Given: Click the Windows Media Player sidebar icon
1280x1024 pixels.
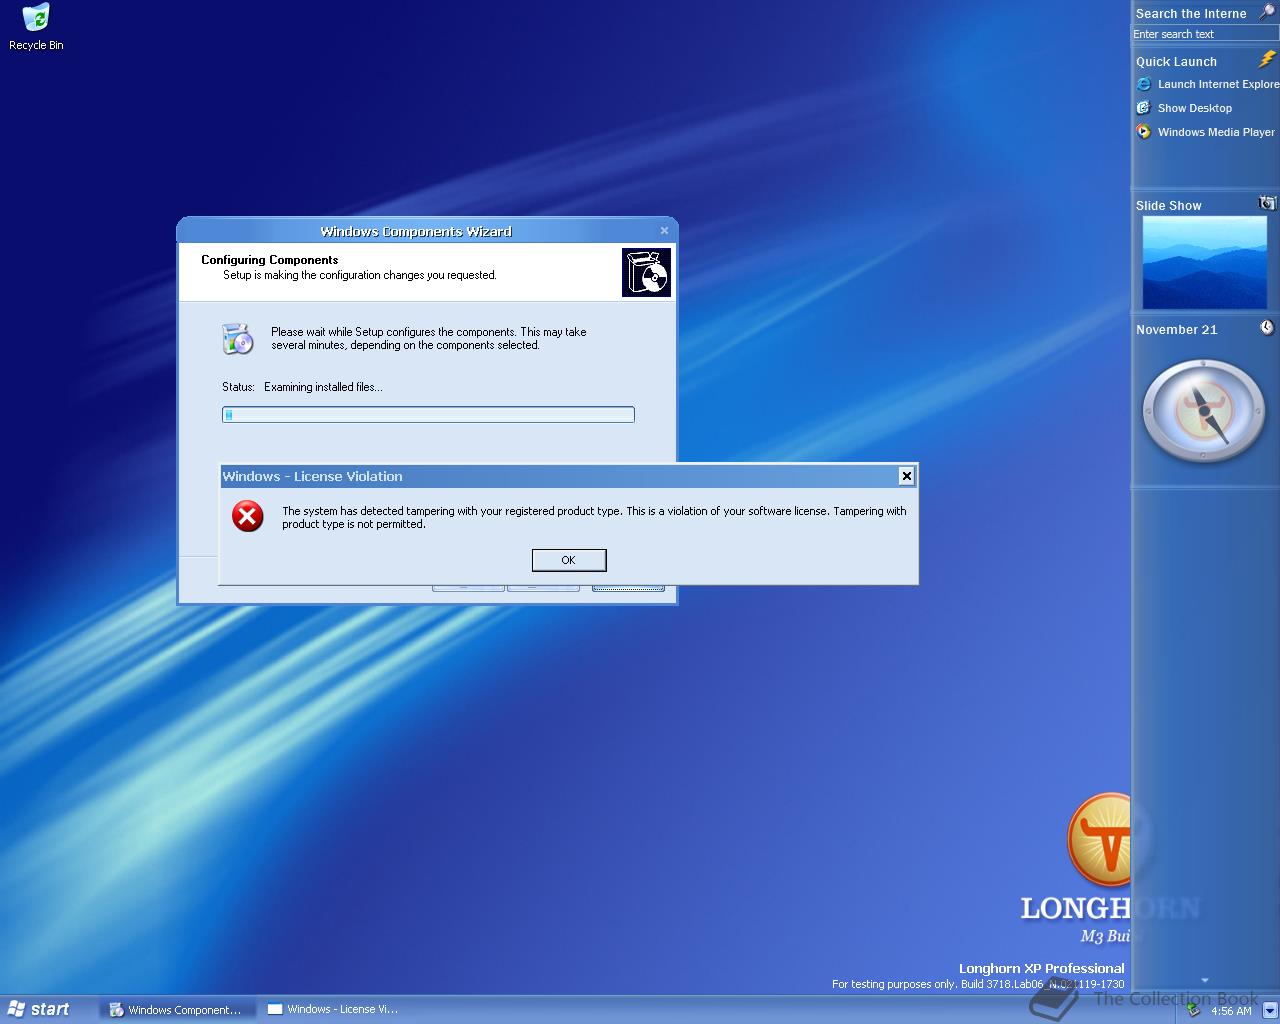Looking at the screenshot, I should tap(1144, 132).
